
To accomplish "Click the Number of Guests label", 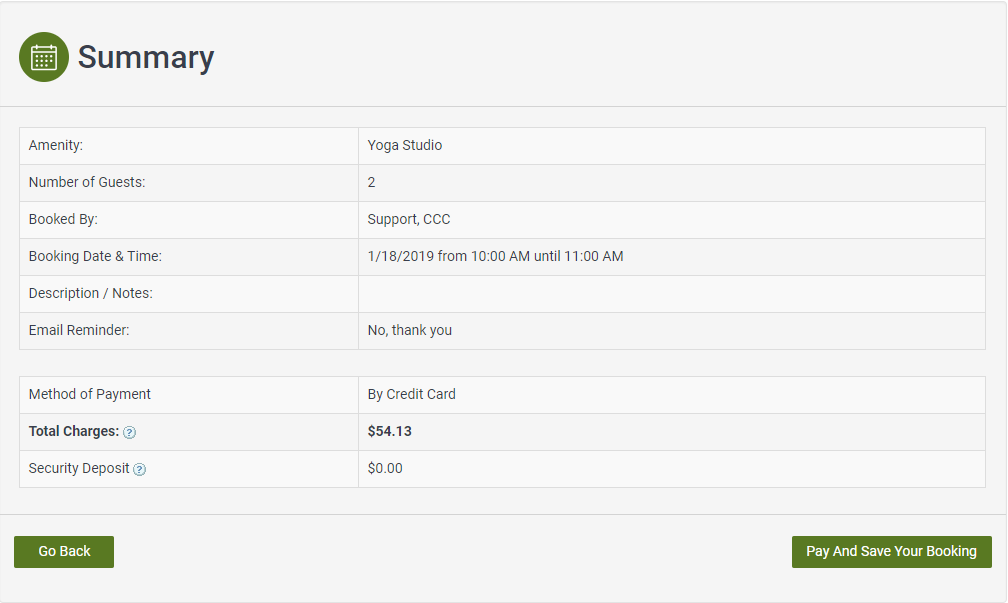I will [x=87, y=182].
